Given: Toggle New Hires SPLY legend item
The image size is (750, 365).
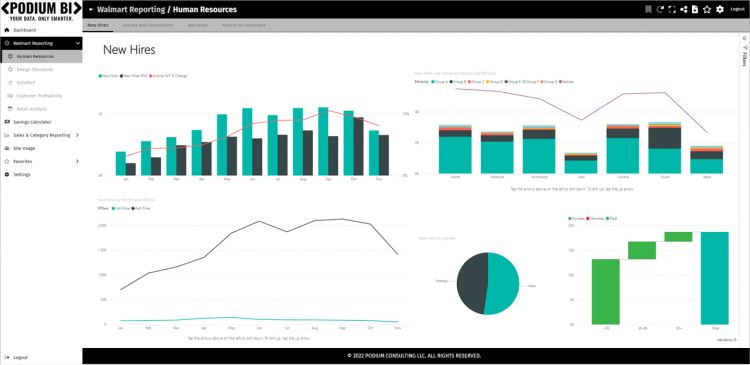Looking at the screenshot, I should point(133,76).
